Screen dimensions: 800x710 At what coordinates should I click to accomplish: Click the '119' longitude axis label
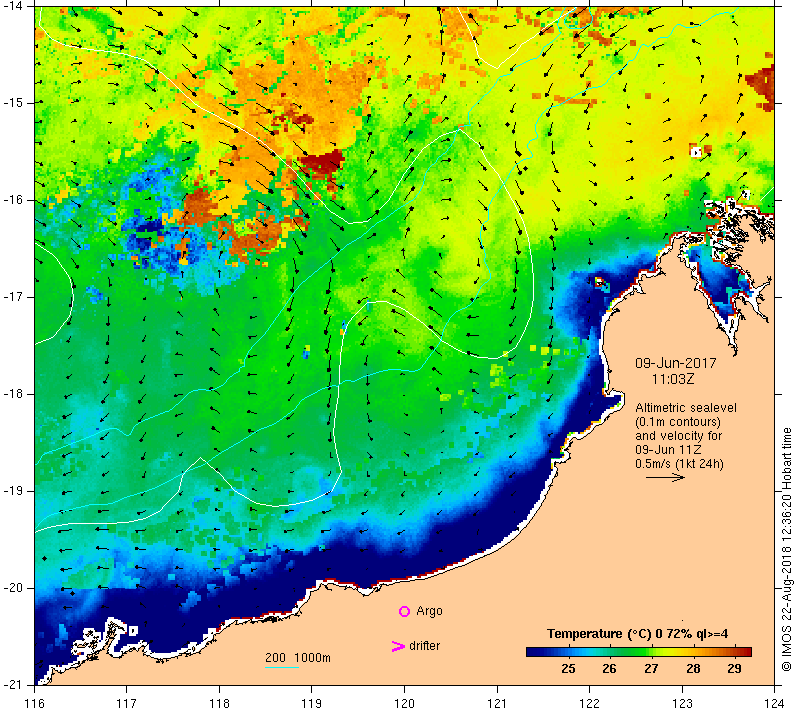(312, 703)
